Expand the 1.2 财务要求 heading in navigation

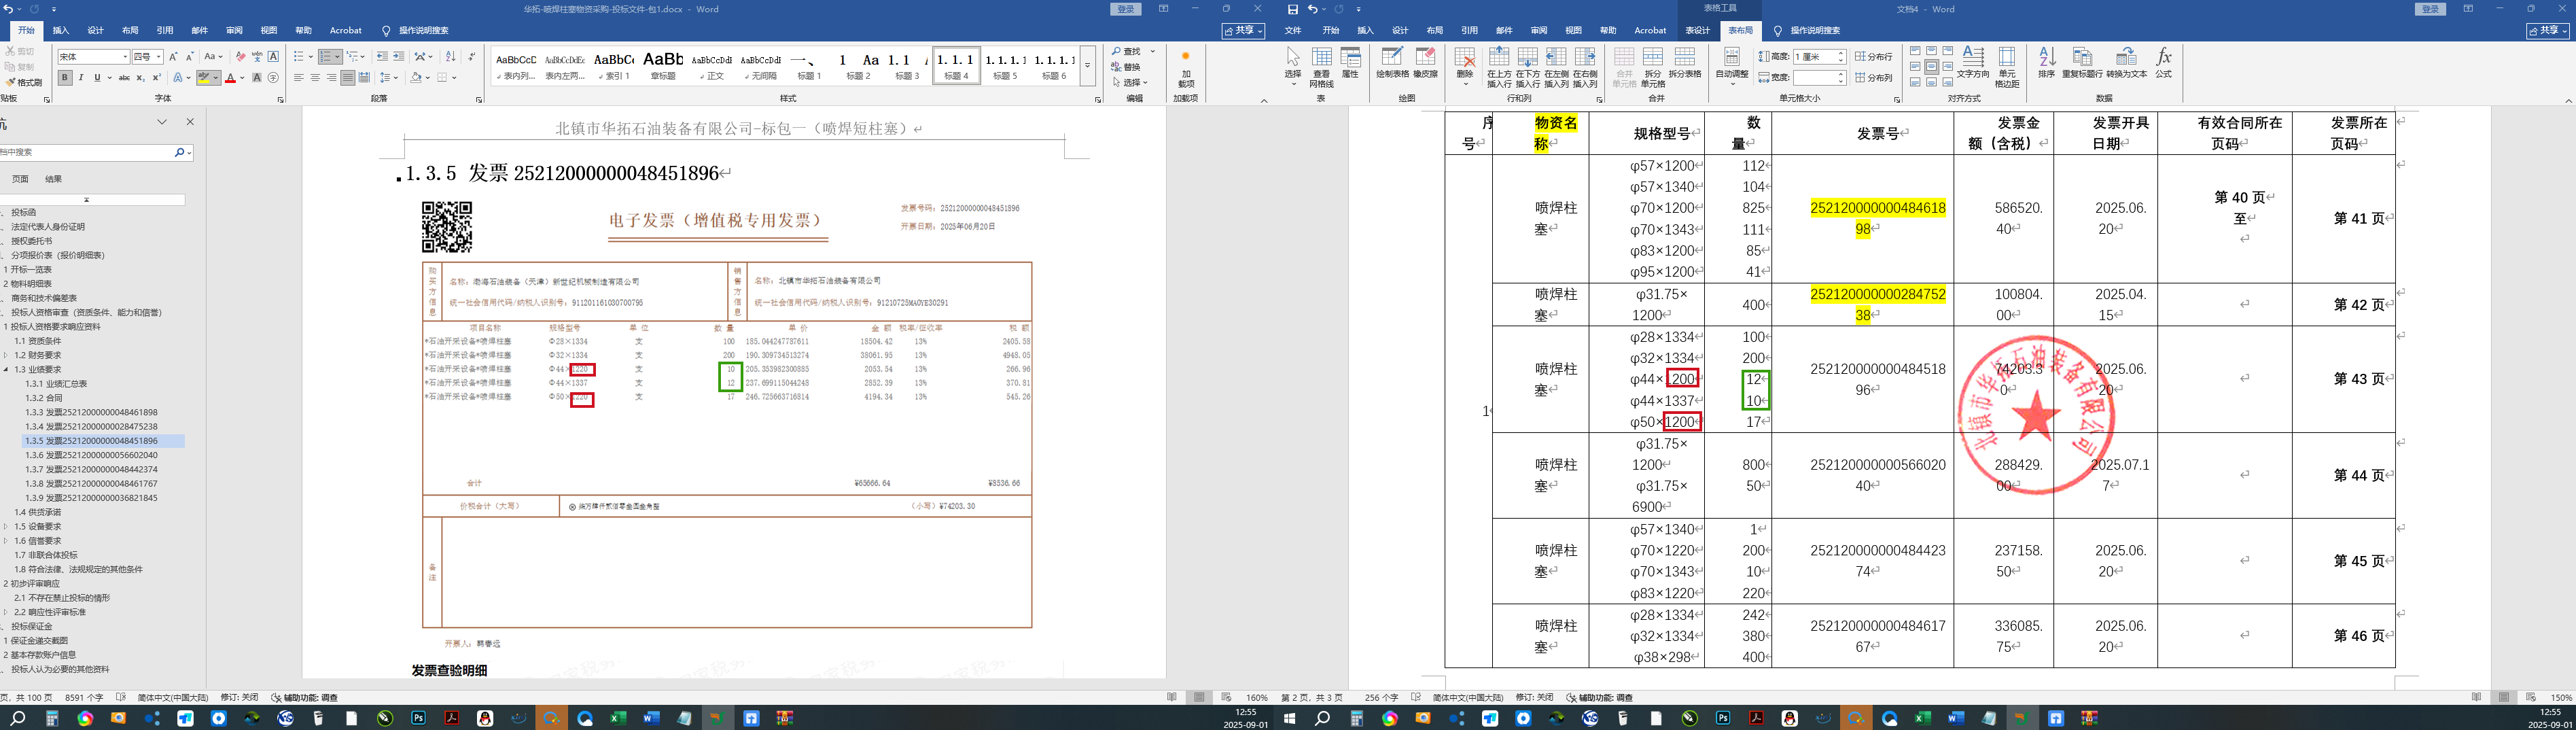tap(6, 355)
